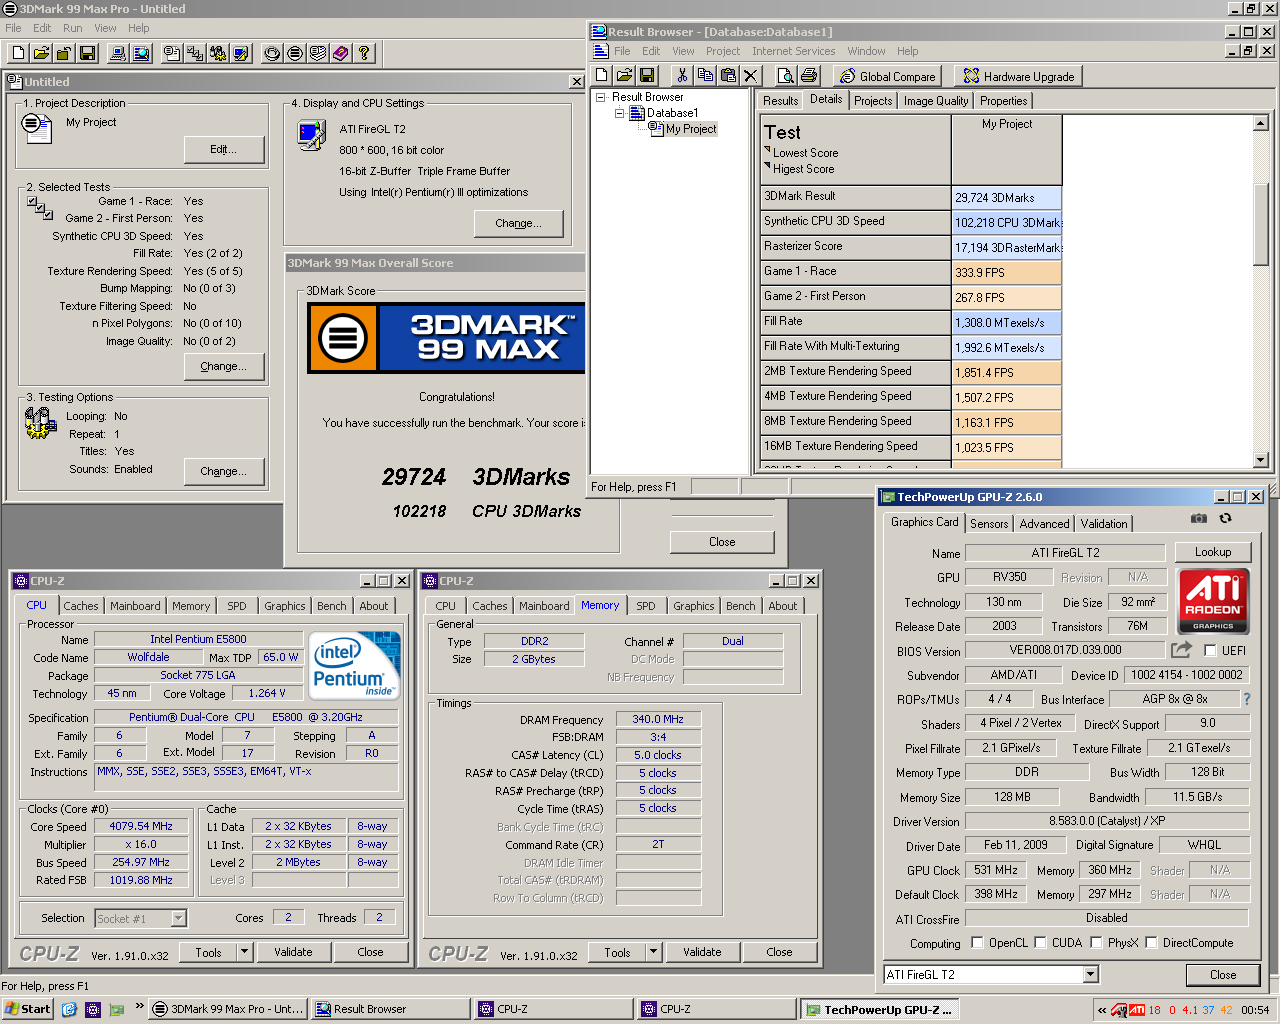Toggle the UEFI checkbox in GPU-Z
Viewport: 1280px width, 1024px height.
coord(1210,650)
